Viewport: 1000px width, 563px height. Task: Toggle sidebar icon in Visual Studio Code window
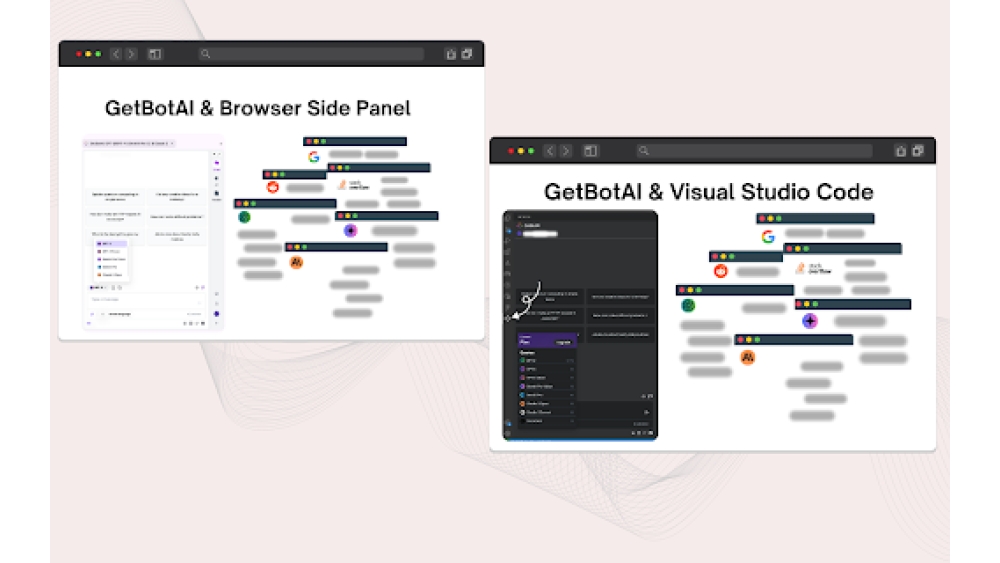591,151
